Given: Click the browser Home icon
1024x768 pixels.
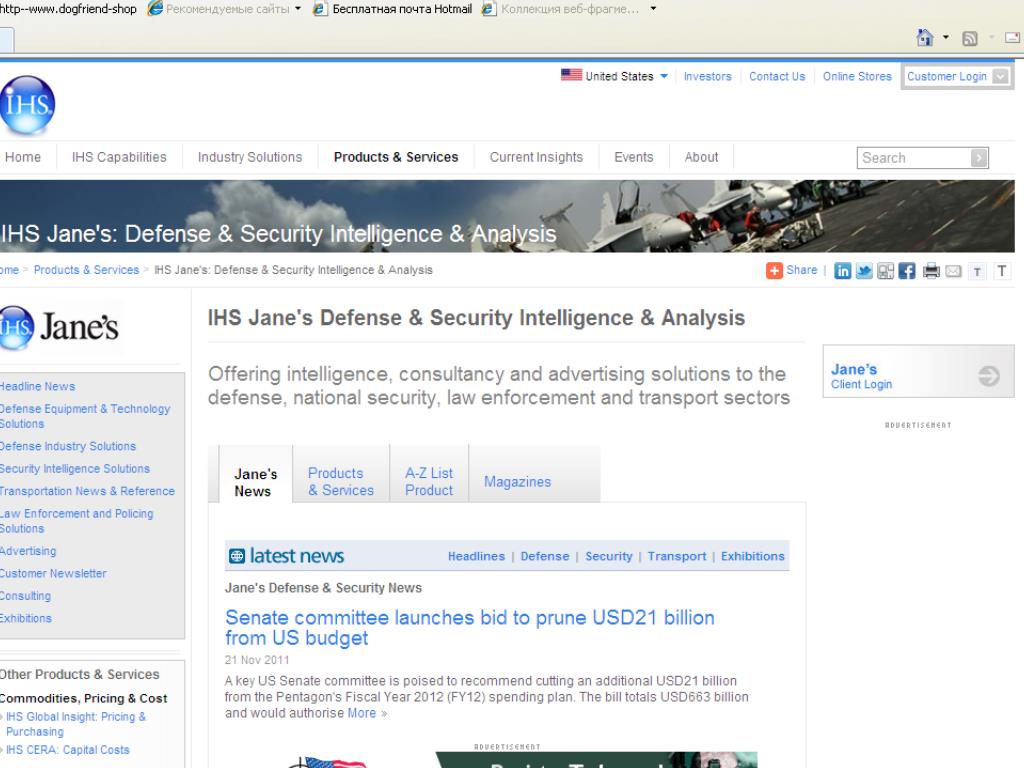Looking at the screenshot, I should click(x=925, y=37).
